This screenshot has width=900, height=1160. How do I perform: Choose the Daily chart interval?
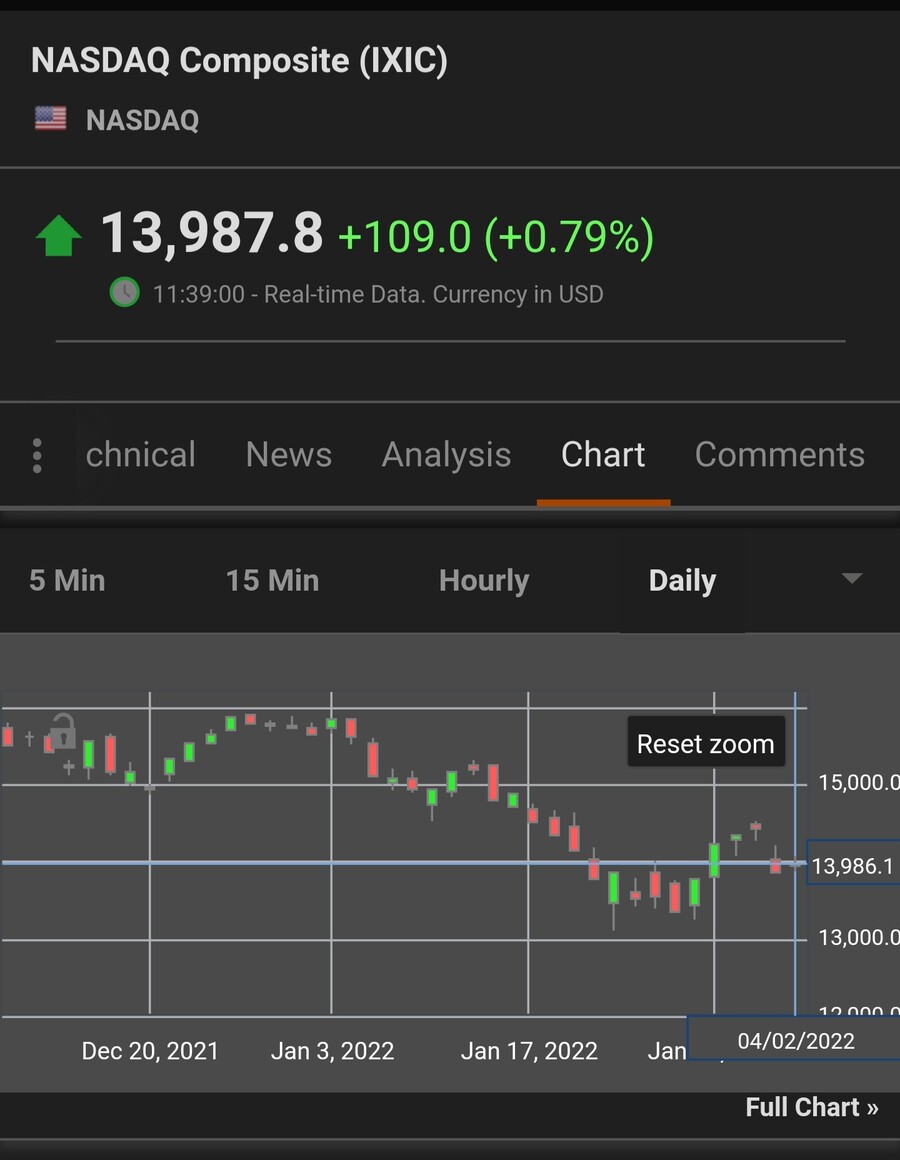682,581
